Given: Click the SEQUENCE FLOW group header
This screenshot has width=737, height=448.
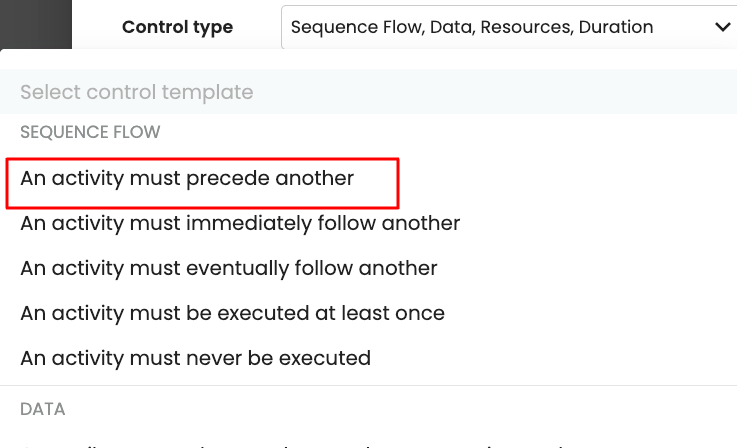Looking at the screenshot, I should pyautogui.click(x=90, y=132).
